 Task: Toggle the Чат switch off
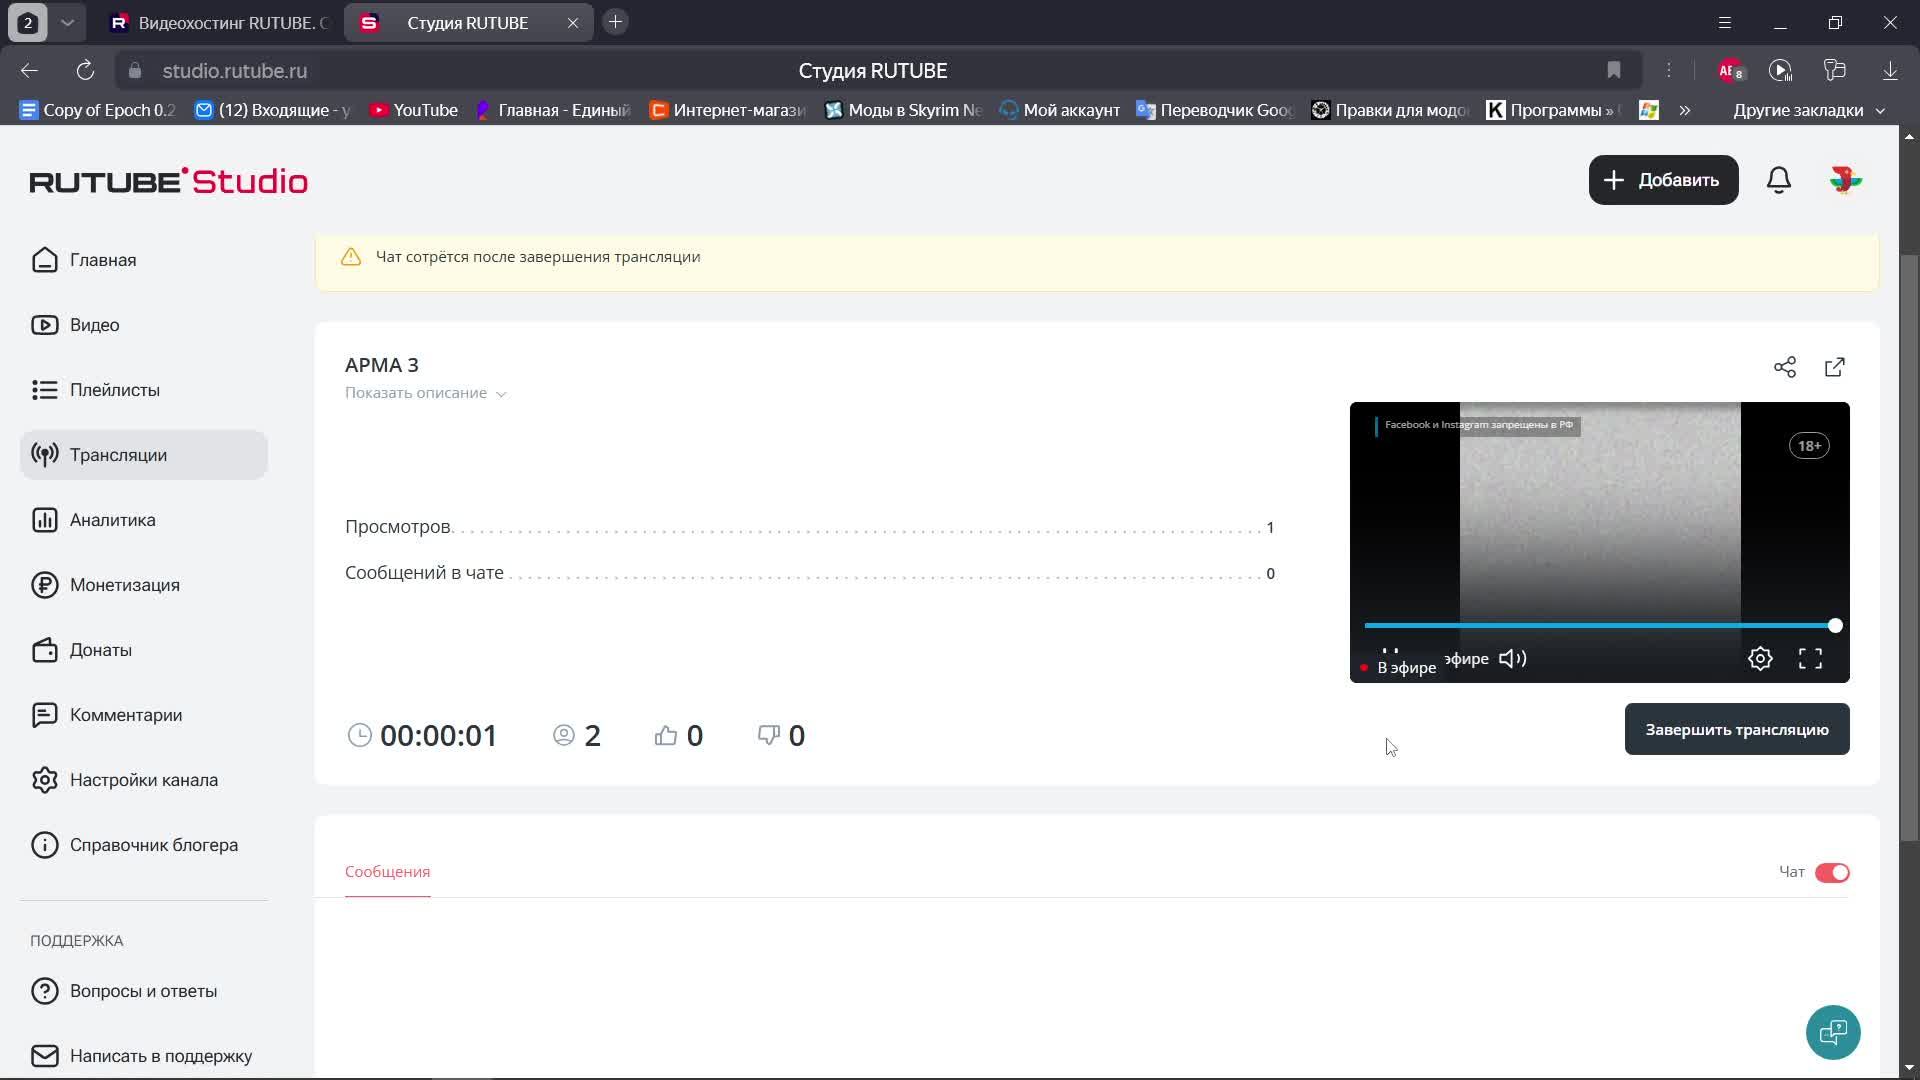click(x=1832, y=873)
